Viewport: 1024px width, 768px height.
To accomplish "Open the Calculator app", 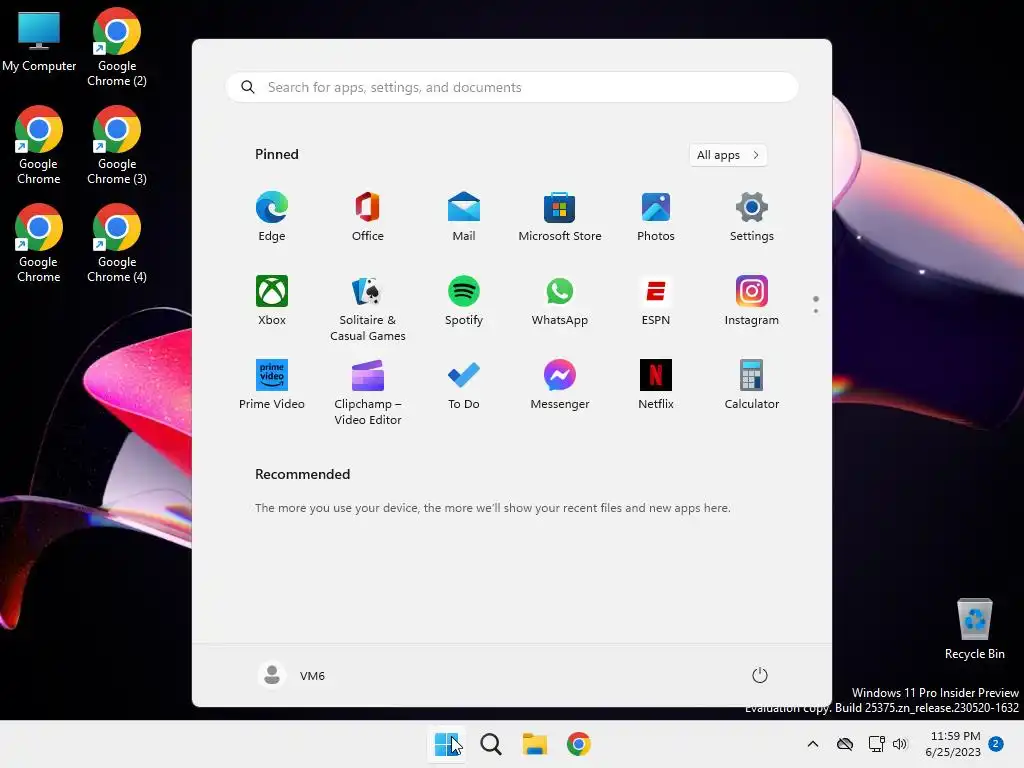I will (x=752, y=385).
